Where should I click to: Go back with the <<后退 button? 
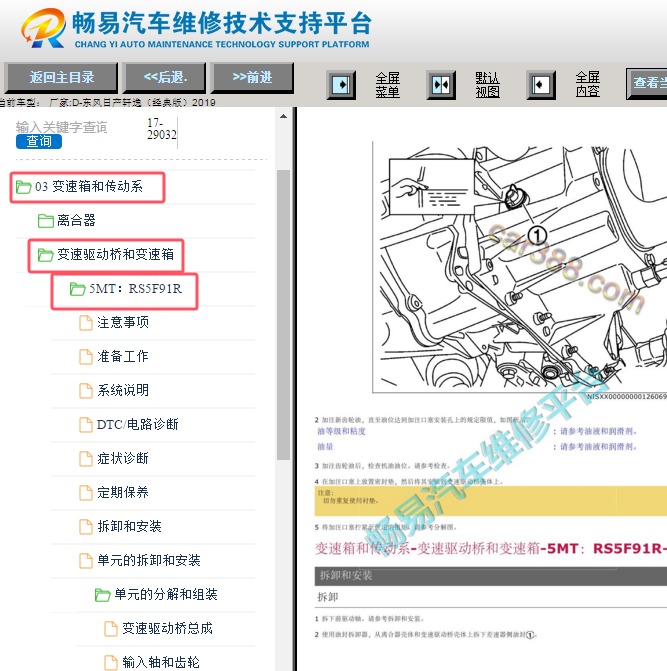click(x=165, y=77)
